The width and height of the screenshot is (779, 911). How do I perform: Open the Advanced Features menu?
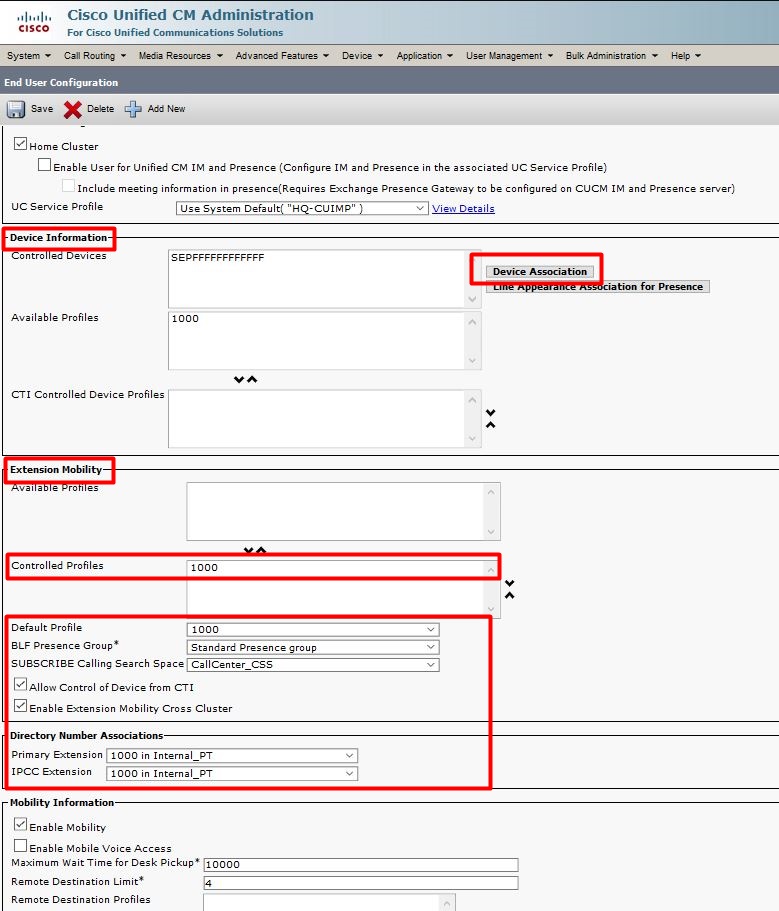(x=282, y=56)
